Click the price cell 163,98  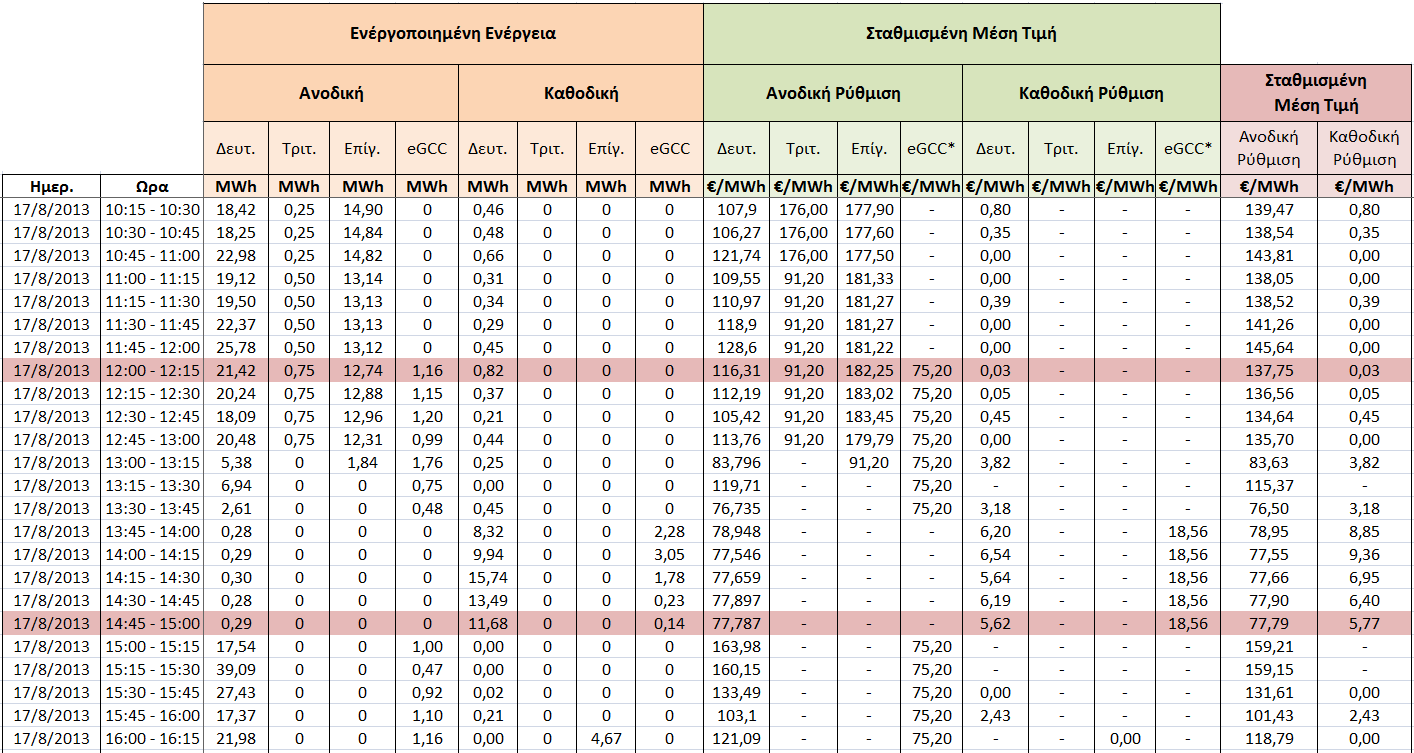click(x=737, y=647)
